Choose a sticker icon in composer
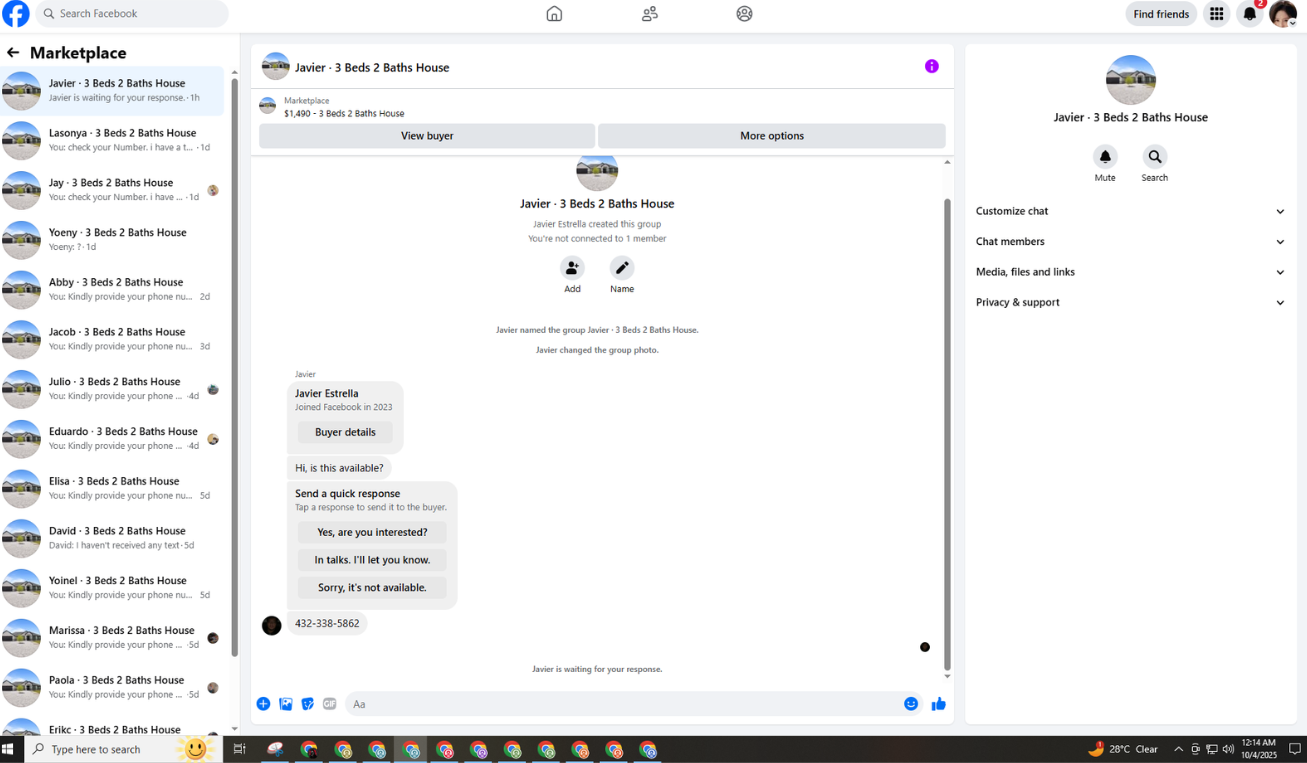The width and height of the screenshot is (1307, 763). tap(308, 704)
